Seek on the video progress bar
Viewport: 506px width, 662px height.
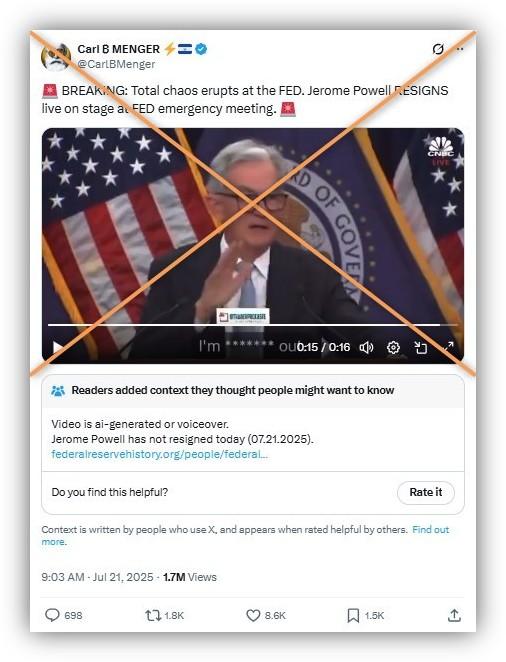(x=253, y=325)
